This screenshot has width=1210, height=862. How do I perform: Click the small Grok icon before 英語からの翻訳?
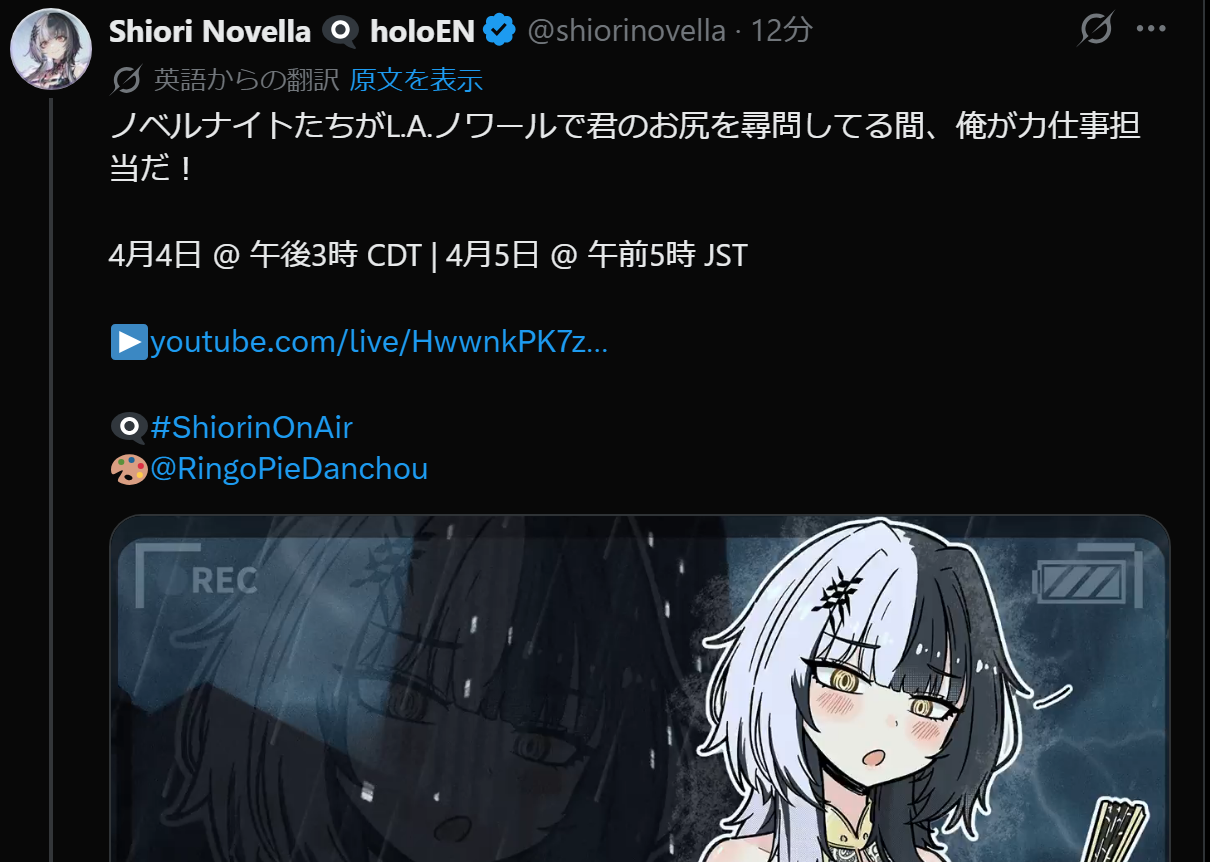point(127,79)
